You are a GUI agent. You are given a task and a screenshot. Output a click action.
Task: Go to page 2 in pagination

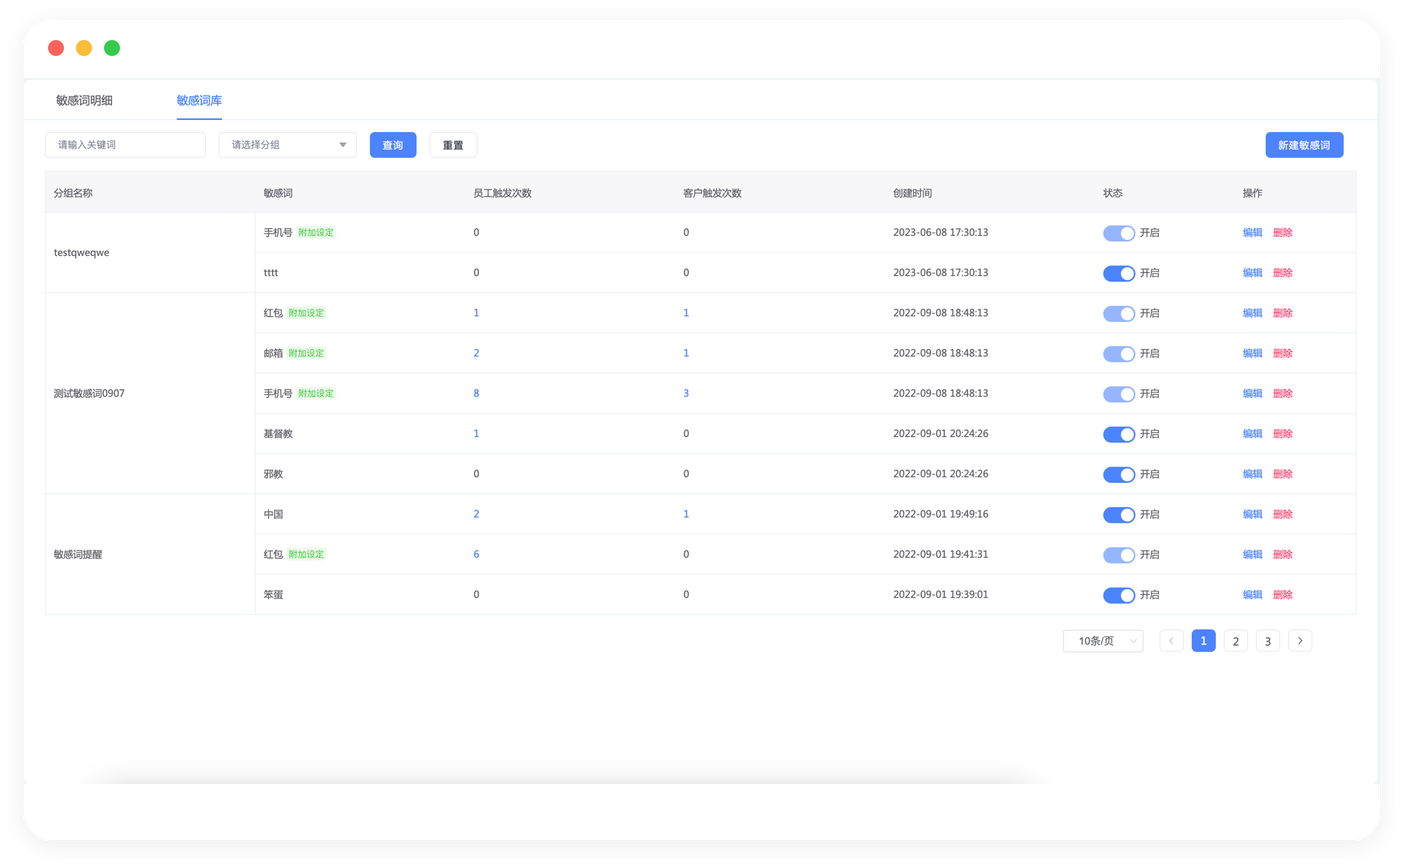[1235, 641]
